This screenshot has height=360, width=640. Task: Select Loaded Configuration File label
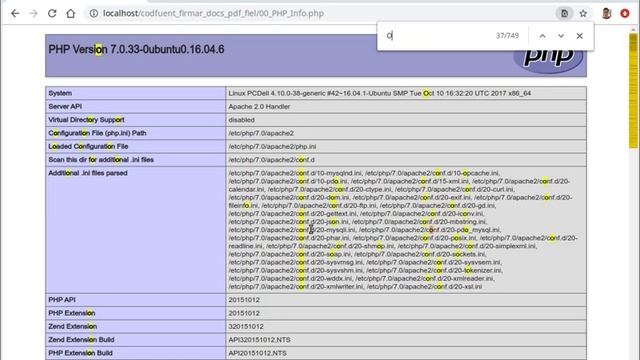coord(88,147)
